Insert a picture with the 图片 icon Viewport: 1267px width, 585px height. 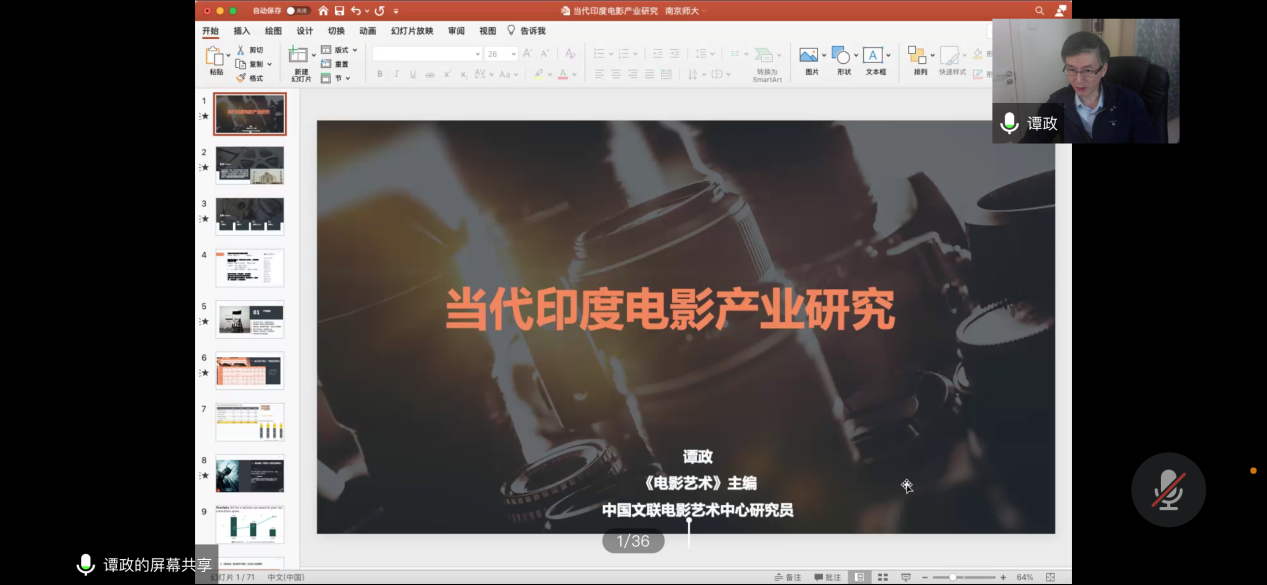[x=809, y=56]
